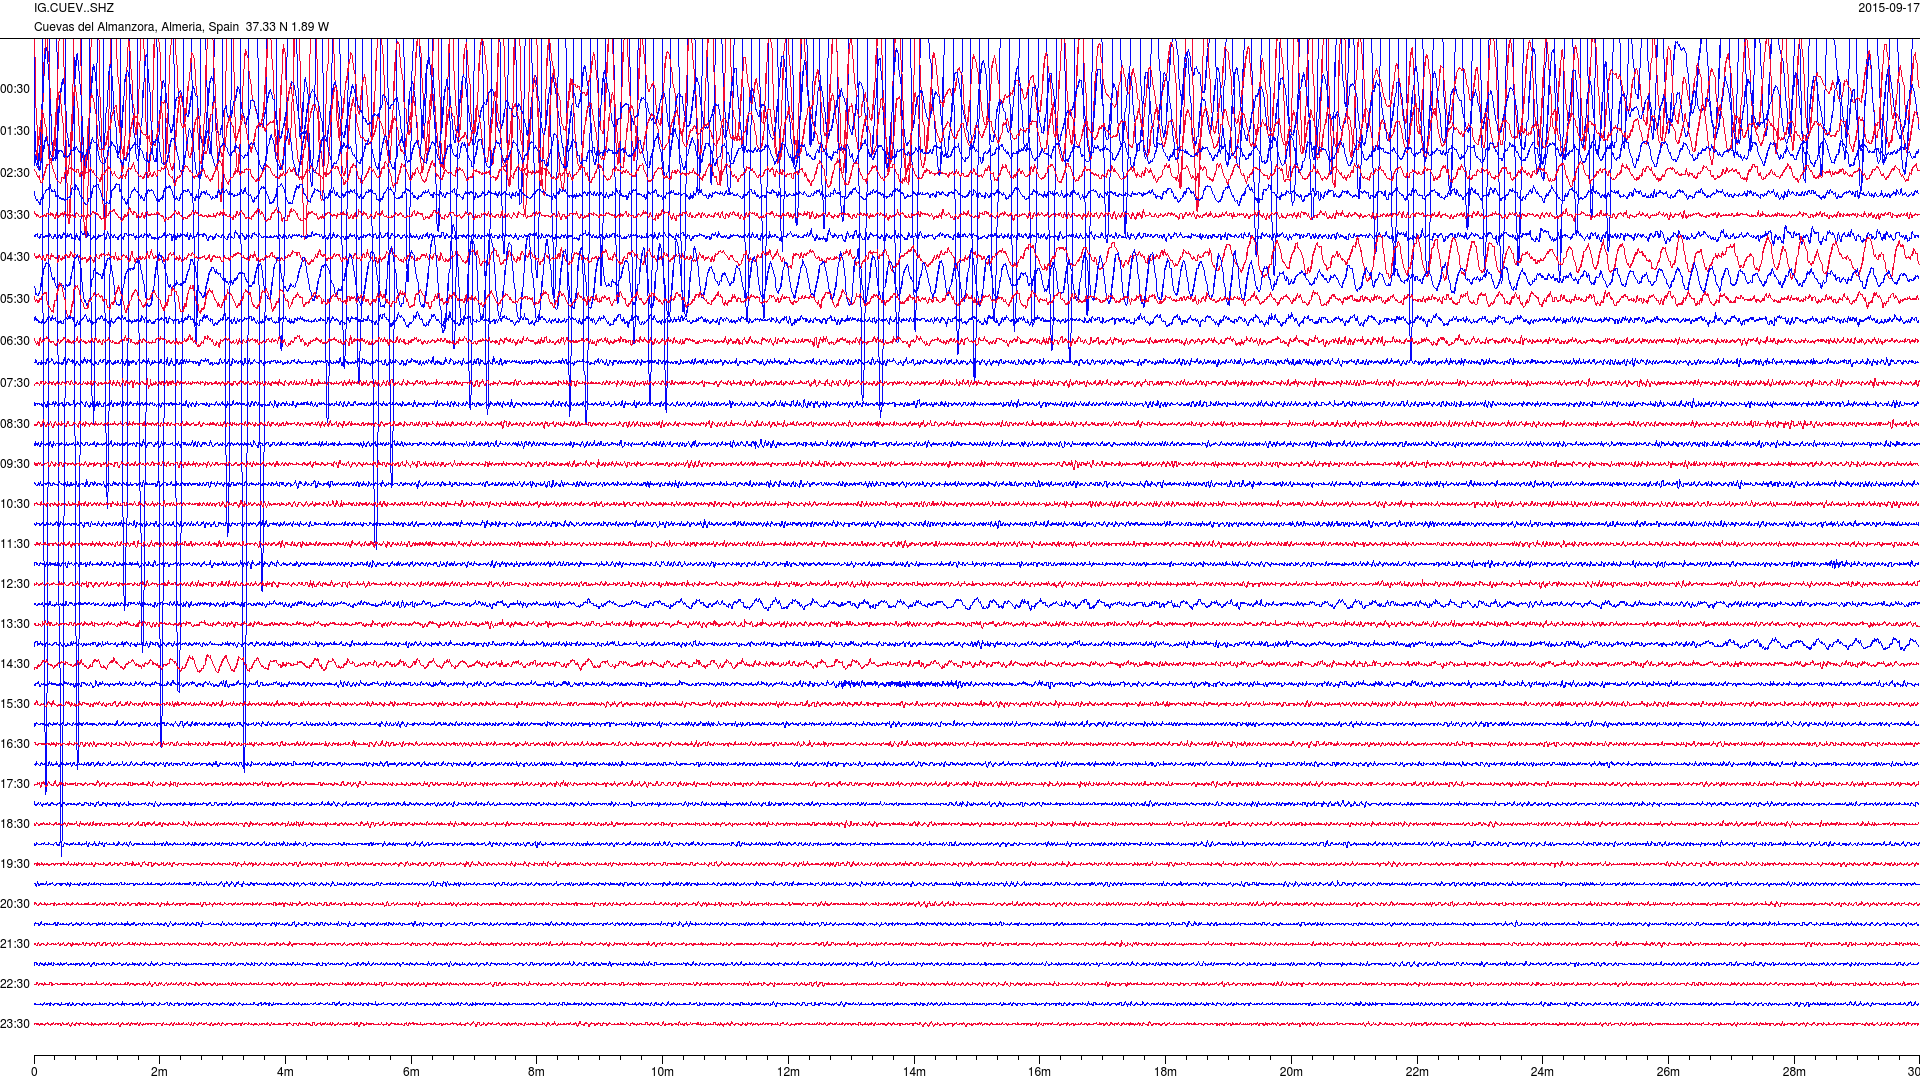Click the 10m time axis tick label

662,1072
